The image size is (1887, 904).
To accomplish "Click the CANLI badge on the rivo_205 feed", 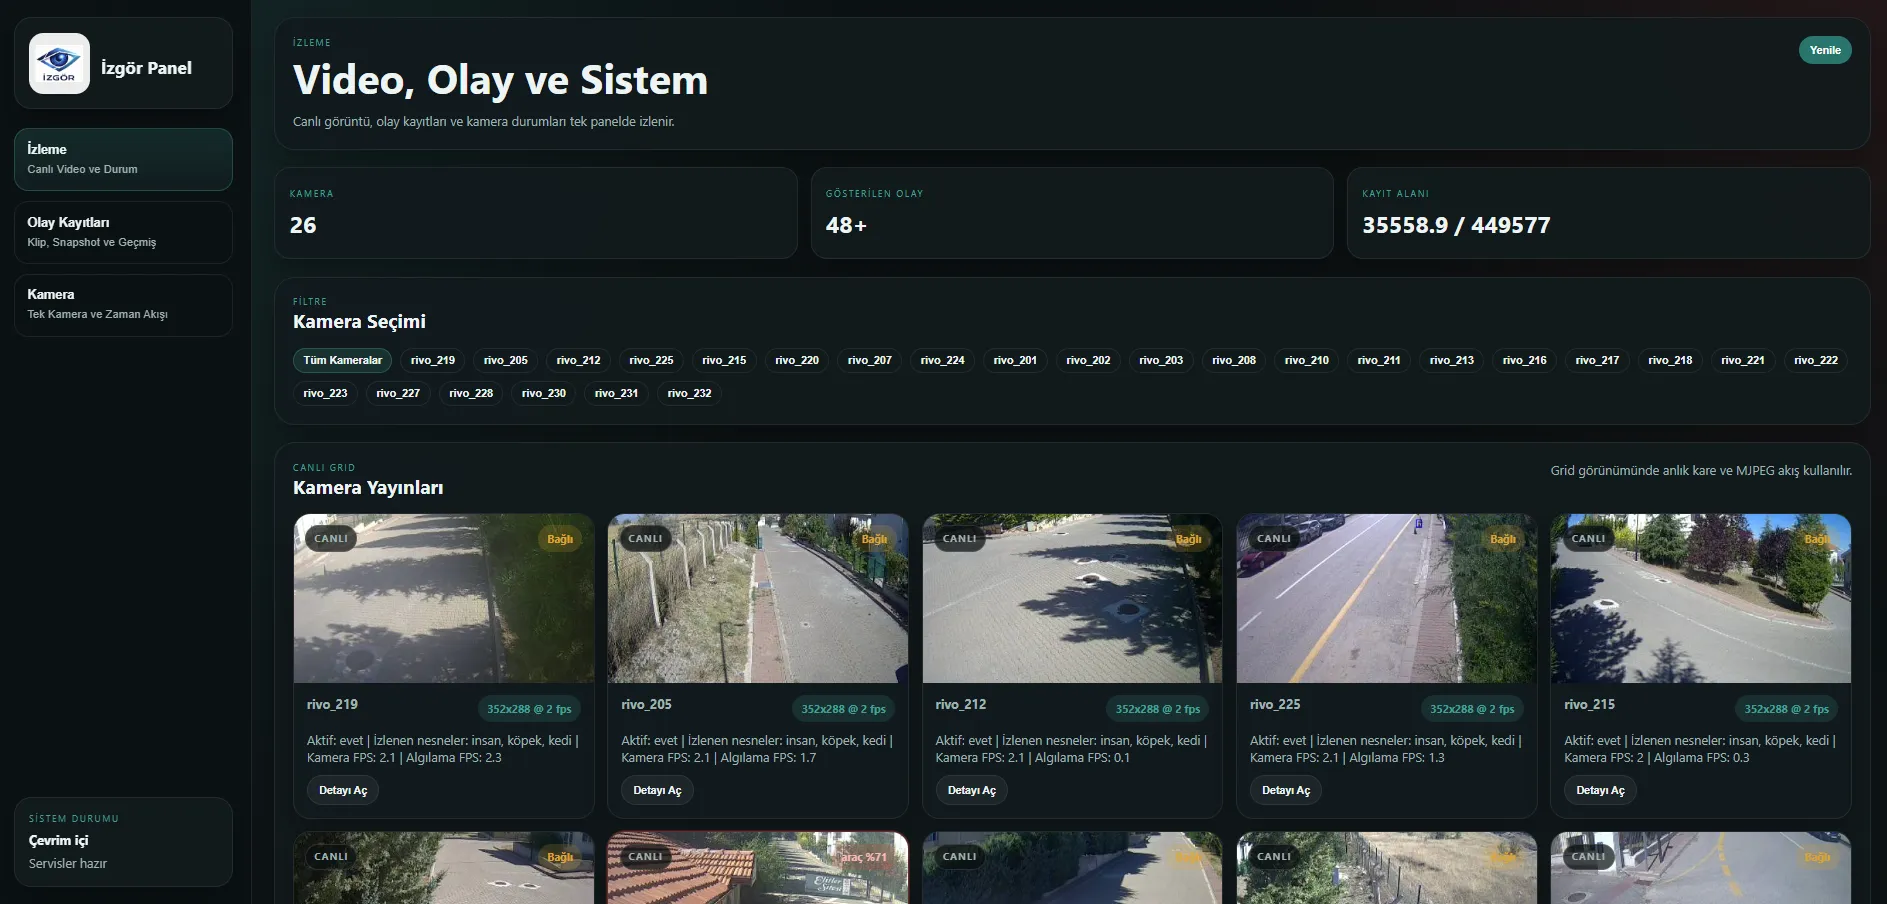I will tap(645, 538).
